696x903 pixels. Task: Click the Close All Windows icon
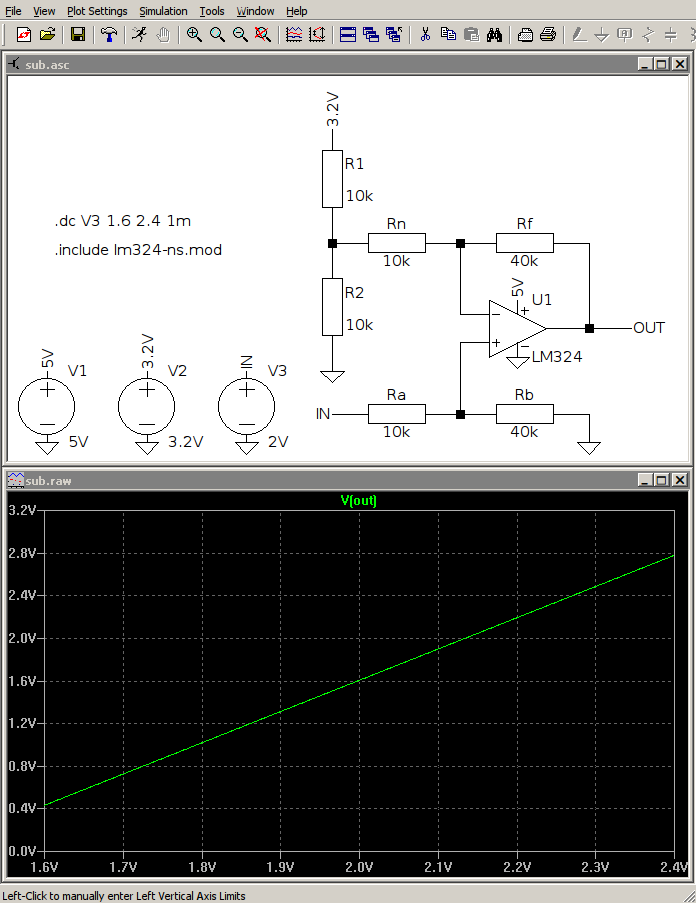(394, 35)
